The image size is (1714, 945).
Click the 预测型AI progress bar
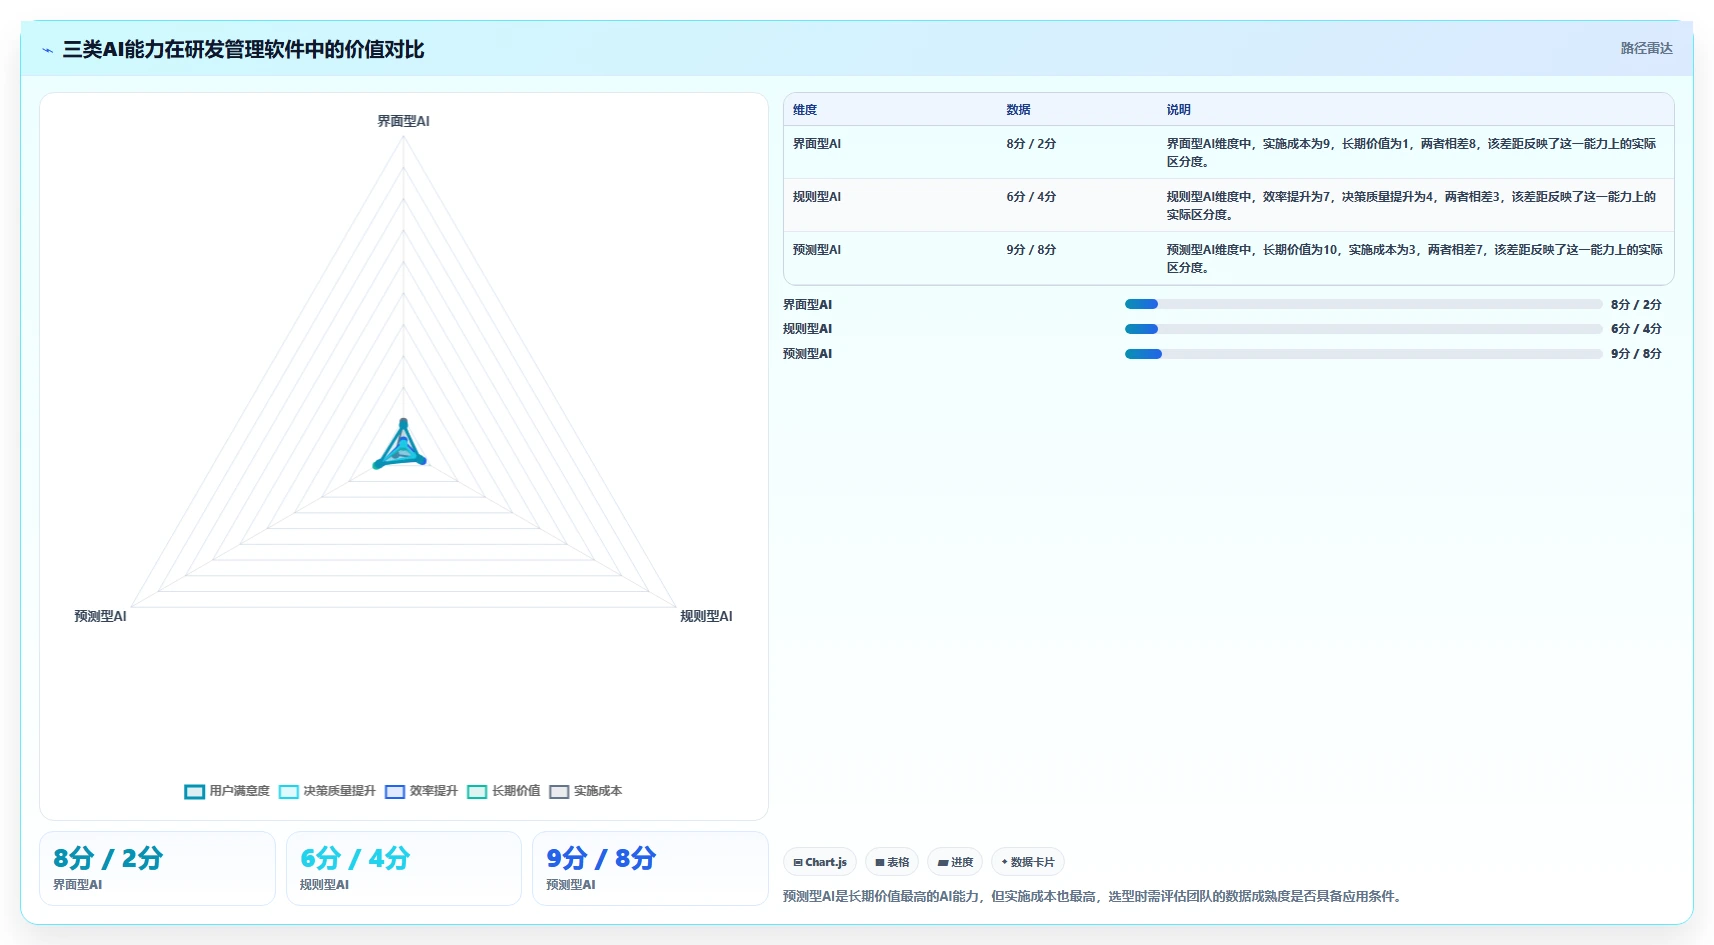[1363, 353]
